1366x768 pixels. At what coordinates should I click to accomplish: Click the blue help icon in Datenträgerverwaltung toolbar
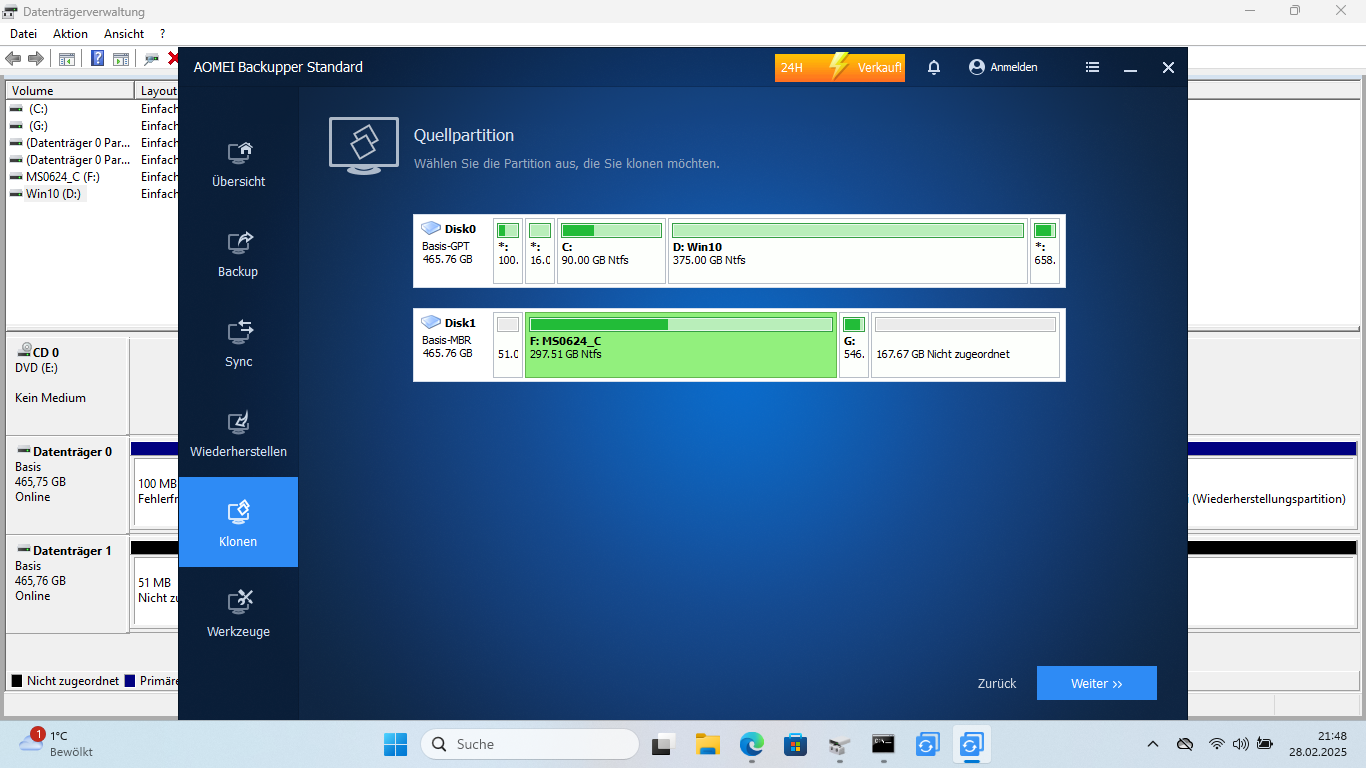pyautogui.click(x=98, y=59)
